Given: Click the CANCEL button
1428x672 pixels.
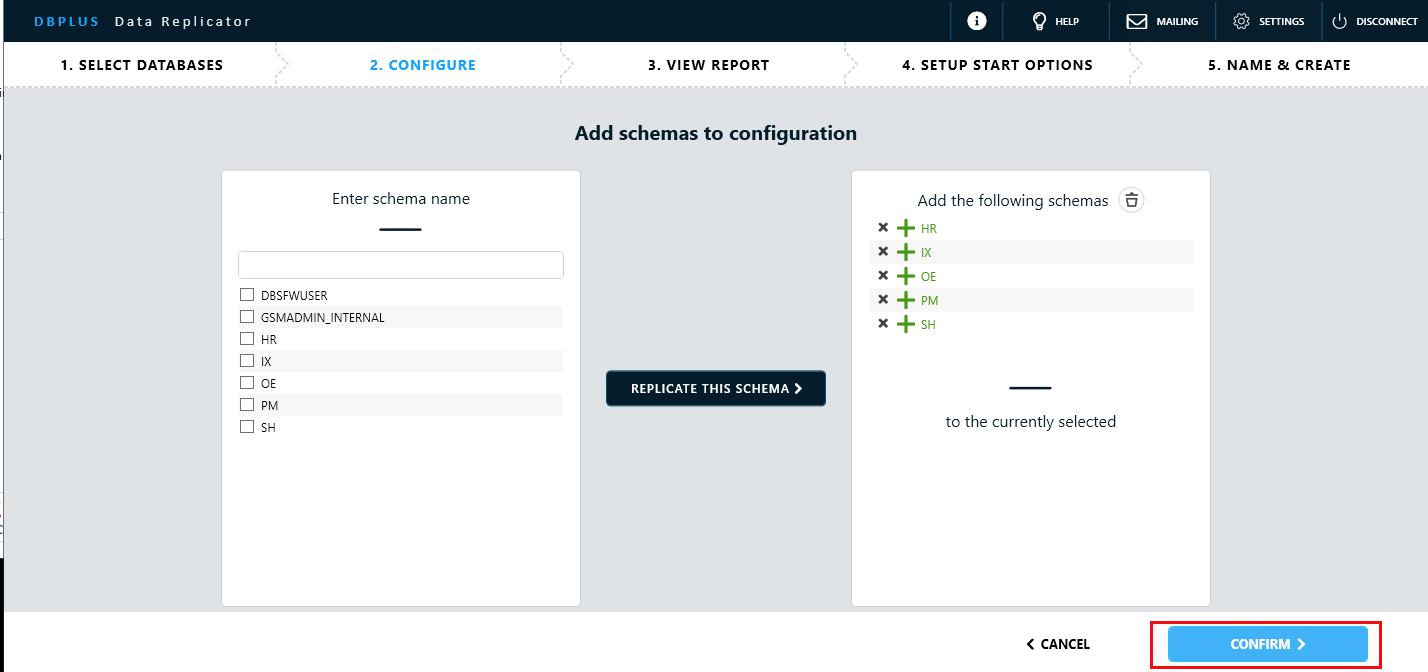Looking at the screenshot, I should (1058, 644).
